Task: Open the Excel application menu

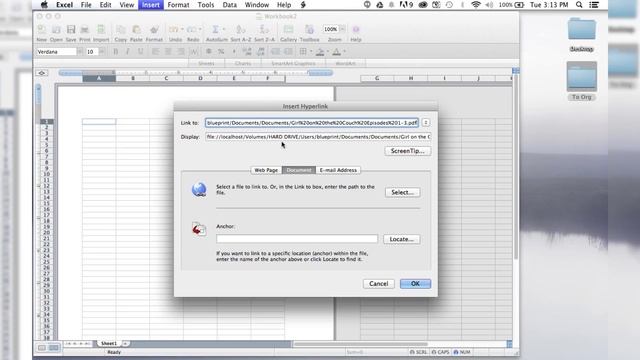Action: click(64, 5)
